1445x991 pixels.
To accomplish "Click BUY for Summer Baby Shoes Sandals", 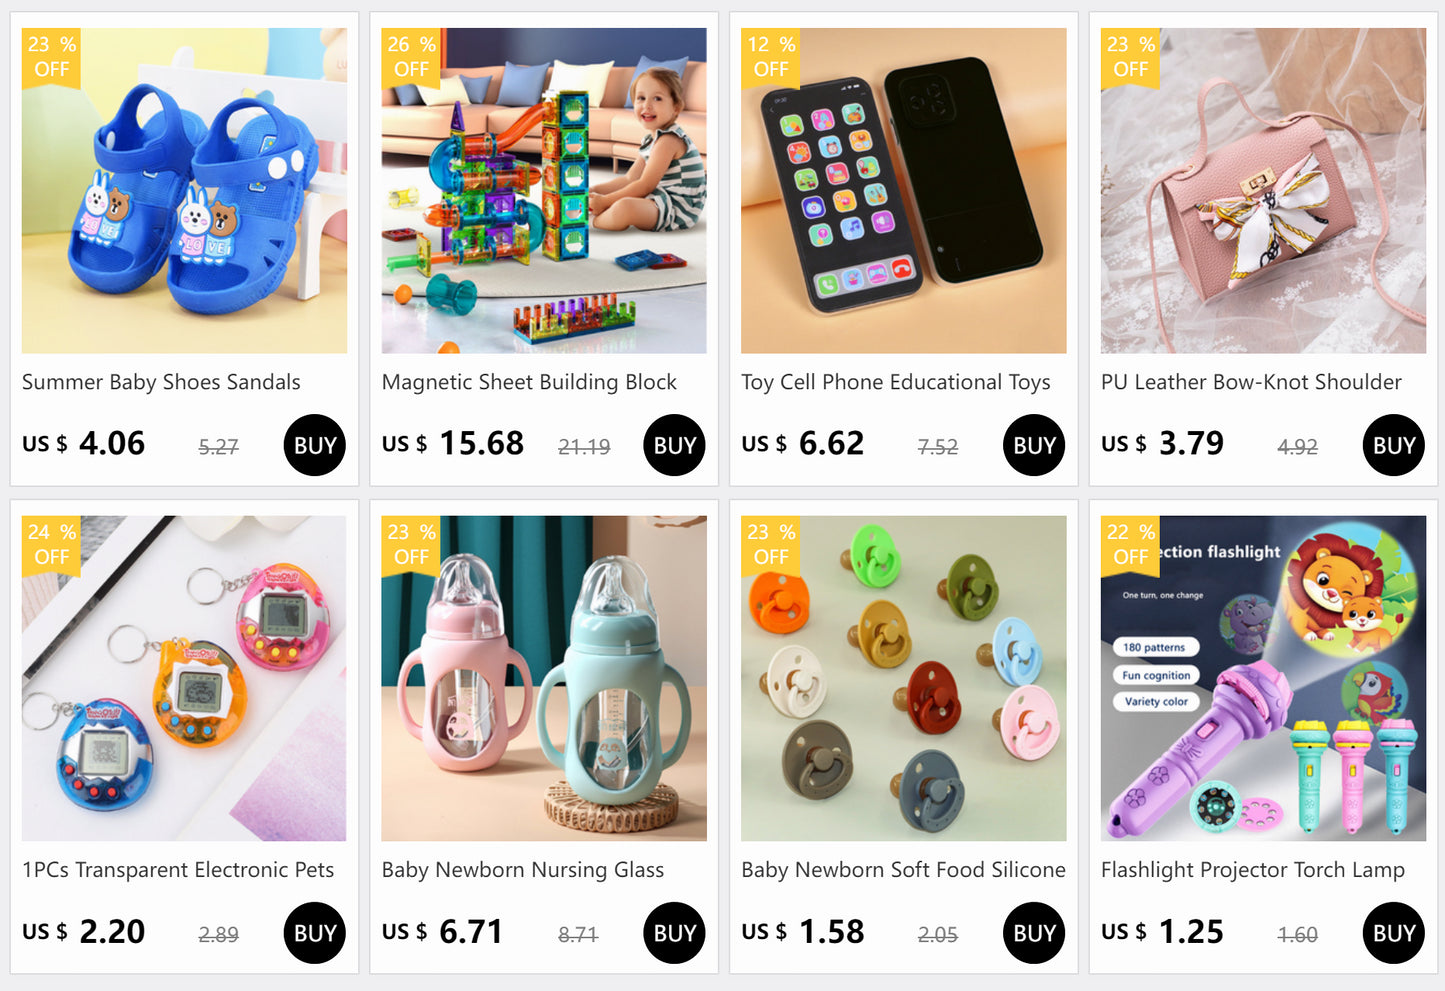I will click(315, 445).
